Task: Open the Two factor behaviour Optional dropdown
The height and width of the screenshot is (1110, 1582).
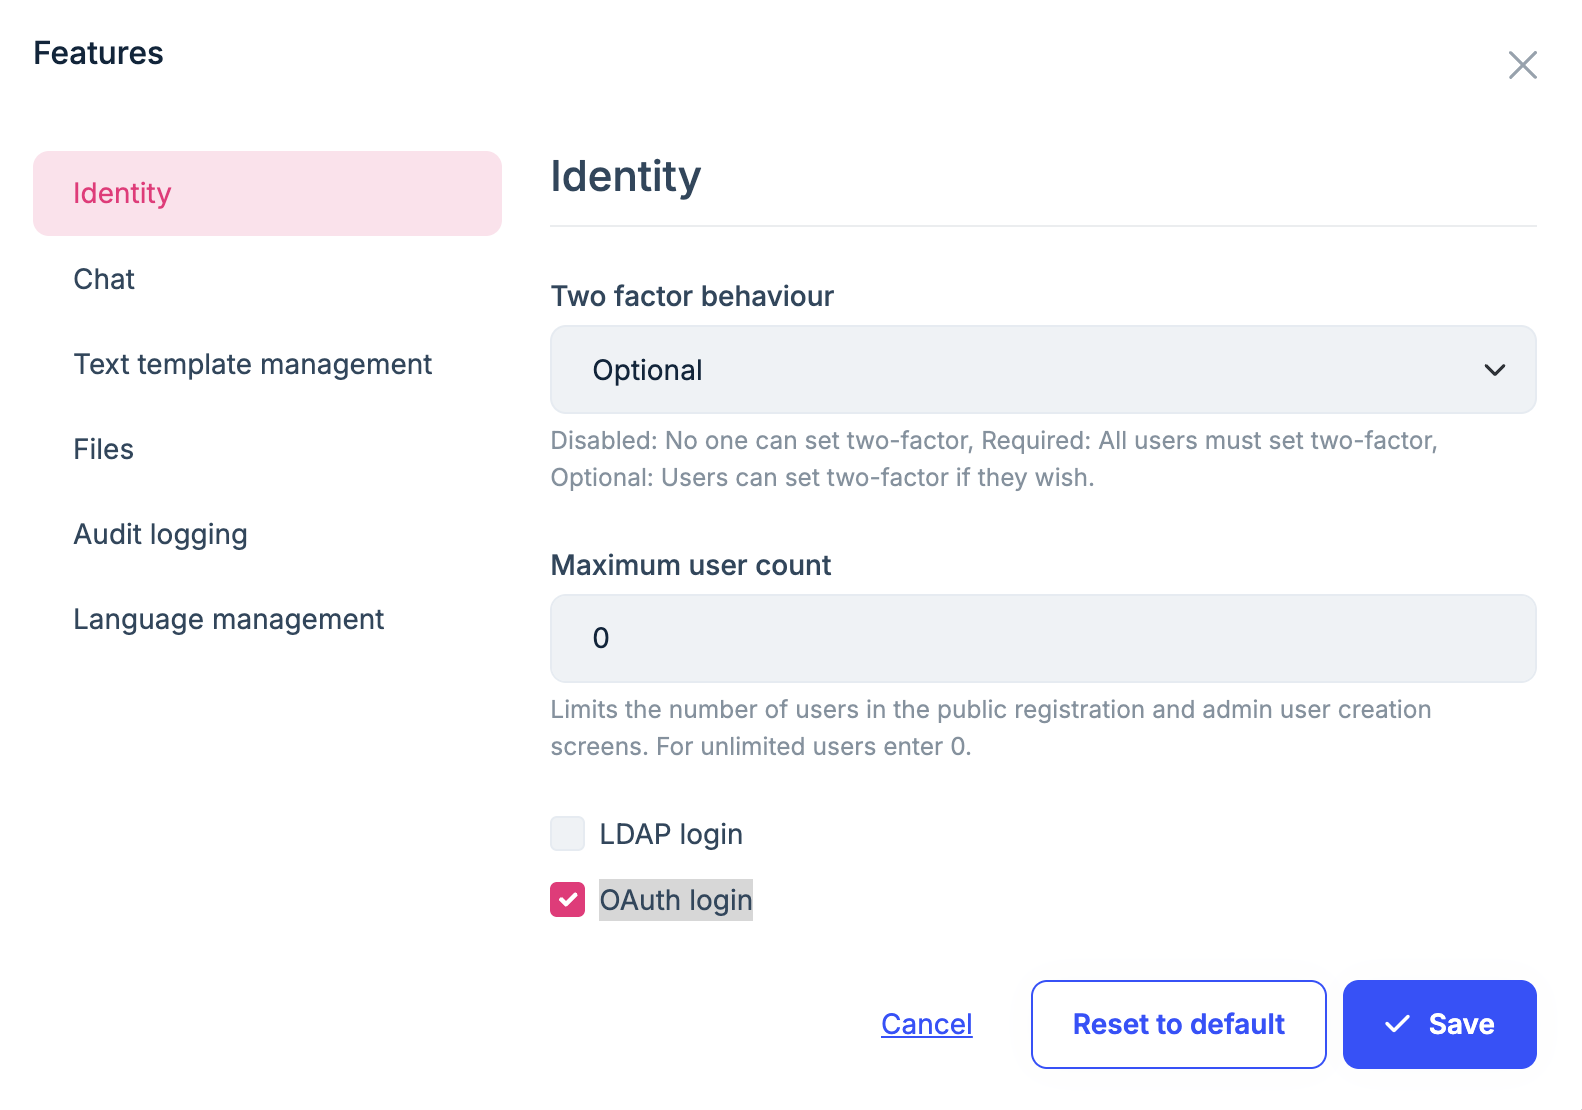Action: [x=1042, y=370]
